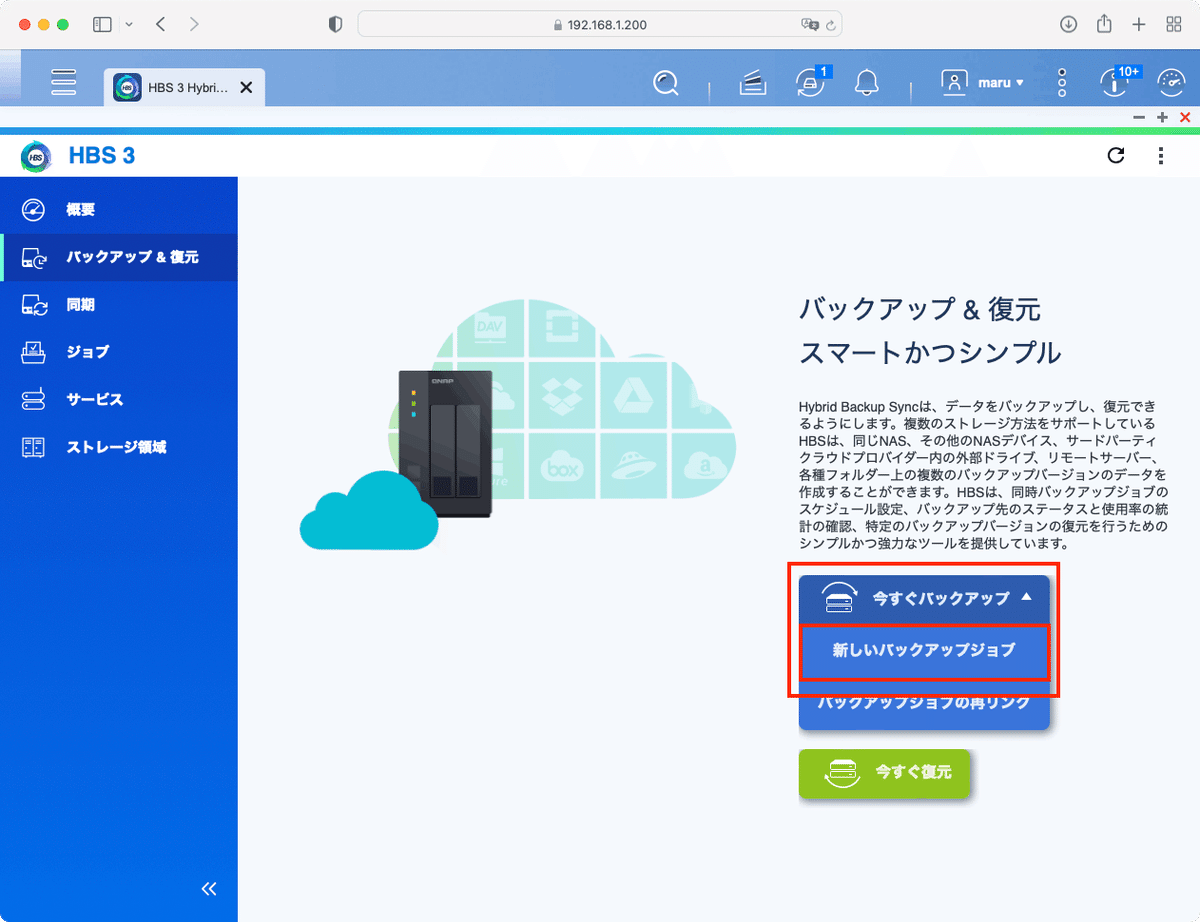The height and width of the screenshot is (922, 1200).
Task: Open Safari tab group dropdown arrow
Action: (128, 24)
